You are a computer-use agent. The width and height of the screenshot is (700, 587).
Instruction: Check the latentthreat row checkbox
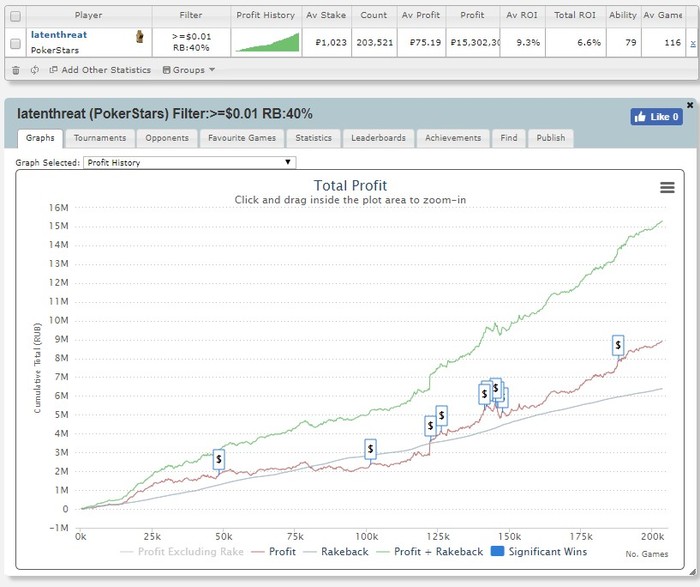pyautogui.click(x=16, y=43)
